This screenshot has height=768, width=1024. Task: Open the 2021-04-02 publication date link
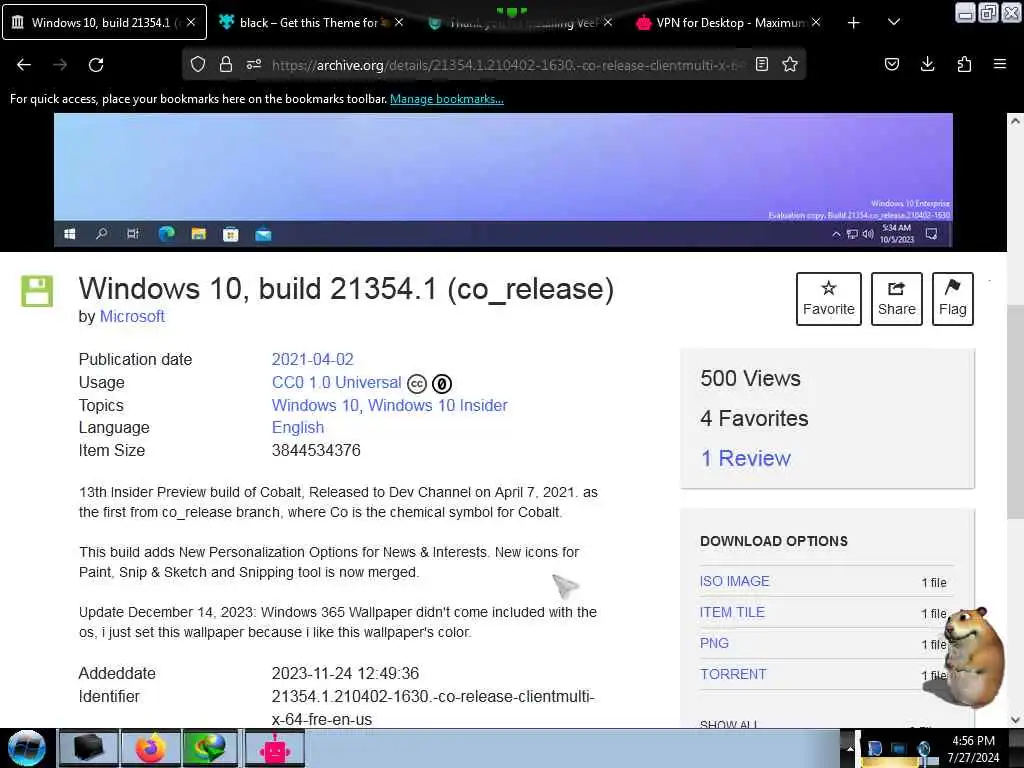[x=312, y=359]
